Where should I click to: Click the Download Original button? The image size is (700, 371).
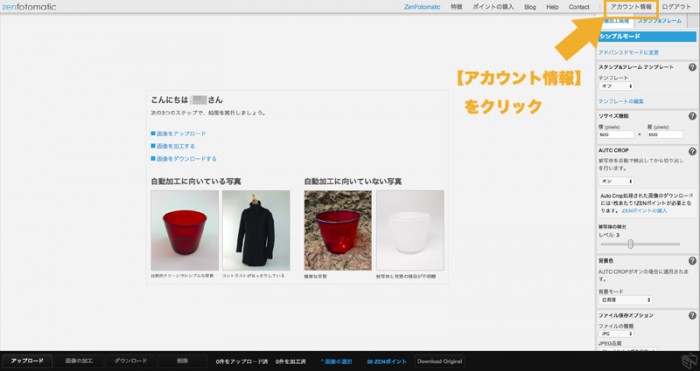(x=440, y=361)
